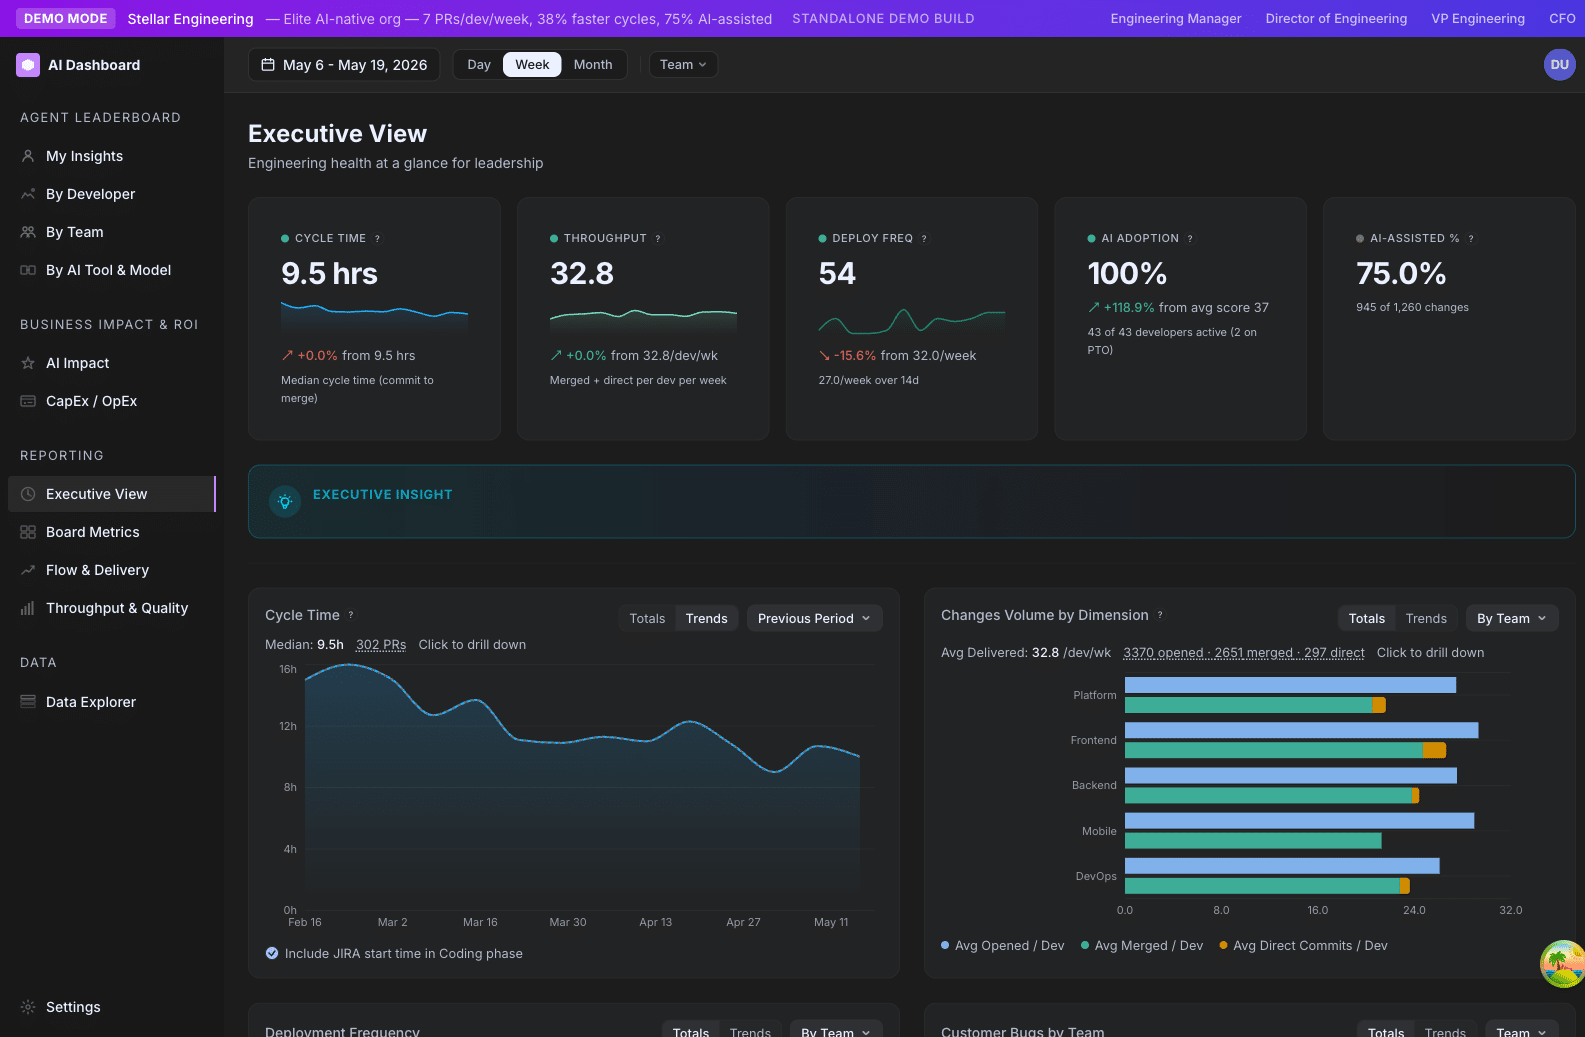Image resolution: width=1585 pixels, height=1037 pixels.
Task: Switch to Engineering Manager role
Action: pos(1176,18)
